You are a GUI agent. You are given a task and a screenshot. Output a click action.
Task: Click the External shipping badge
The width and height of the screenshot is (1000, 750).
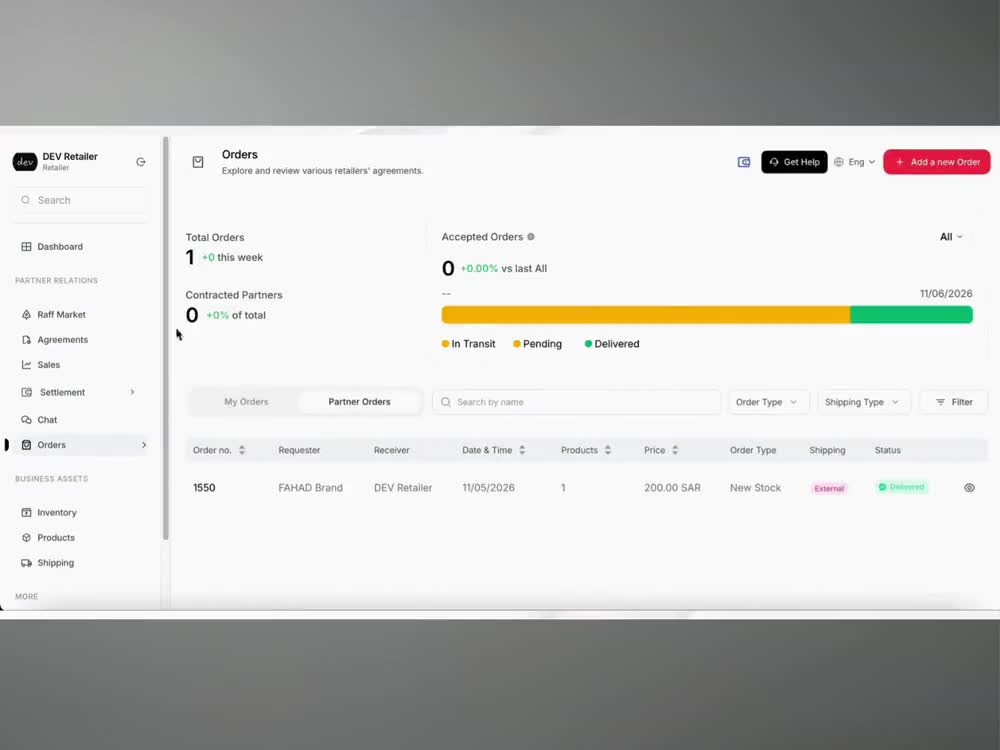(829, 489)
